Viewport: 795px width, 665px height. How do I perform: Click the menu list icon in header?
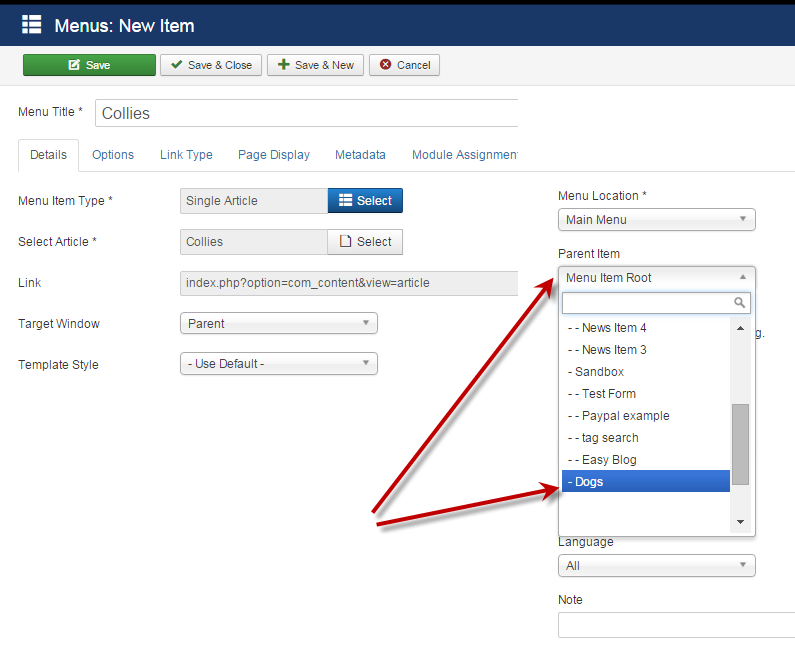click(32, 25)
